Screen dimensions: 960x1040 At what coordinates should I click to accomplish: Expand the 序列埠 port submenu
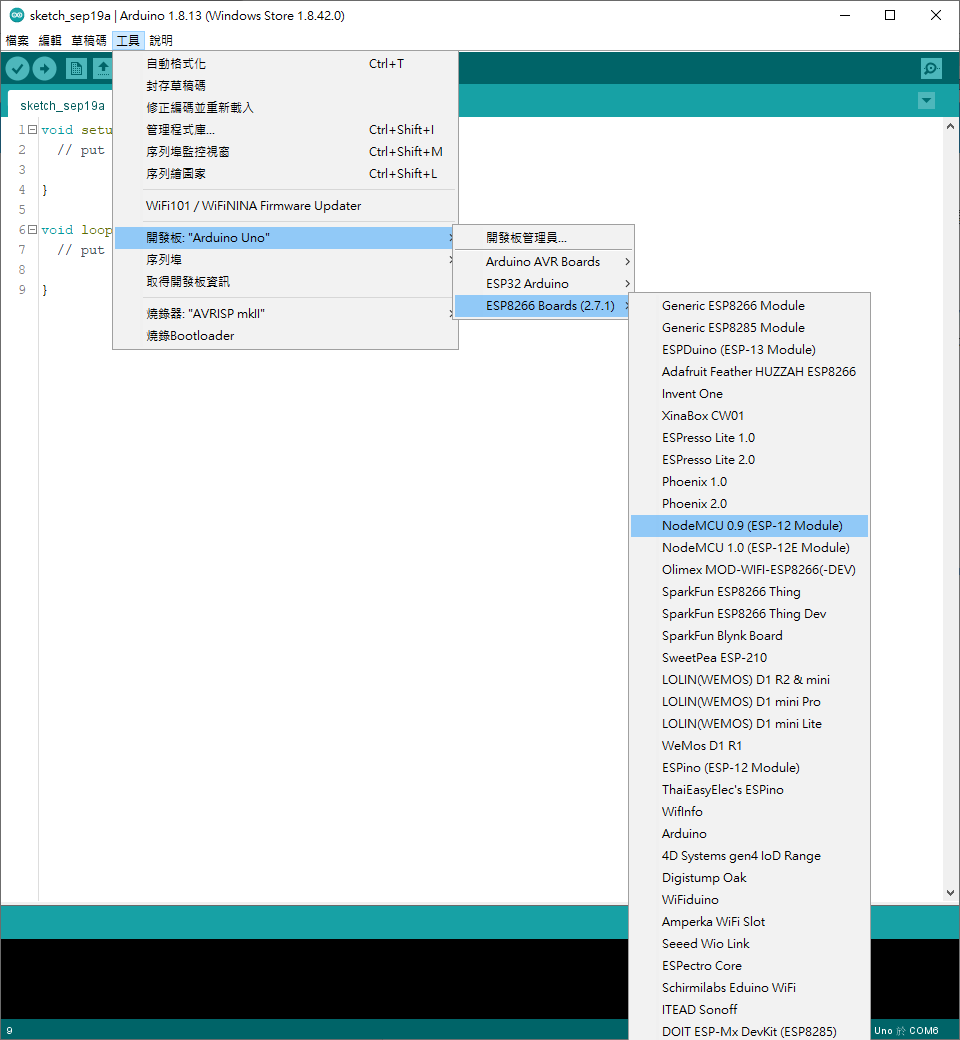[x=285, y=259]
